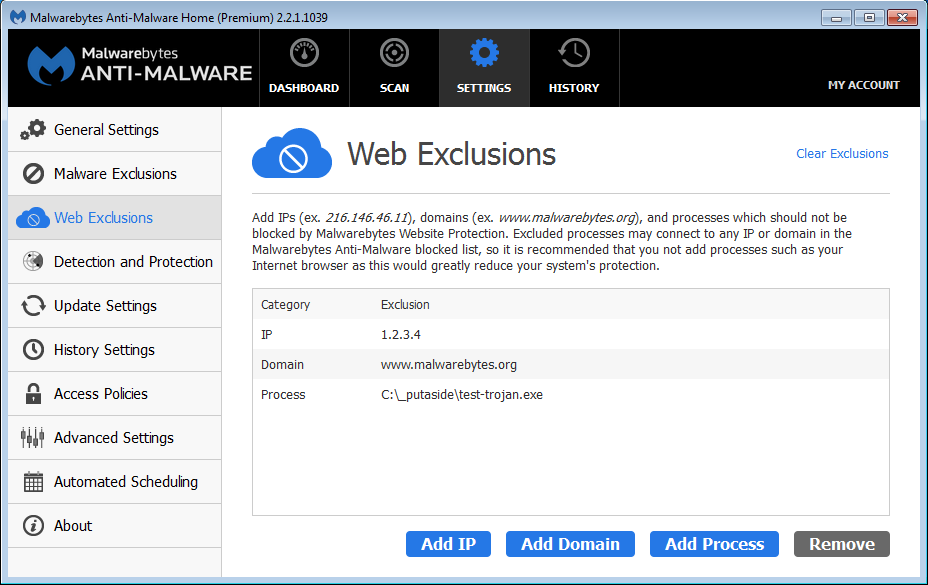Select the test-trojan.exe process exclusion
Screen dimensions: 928x585
[x=571, y=394]
